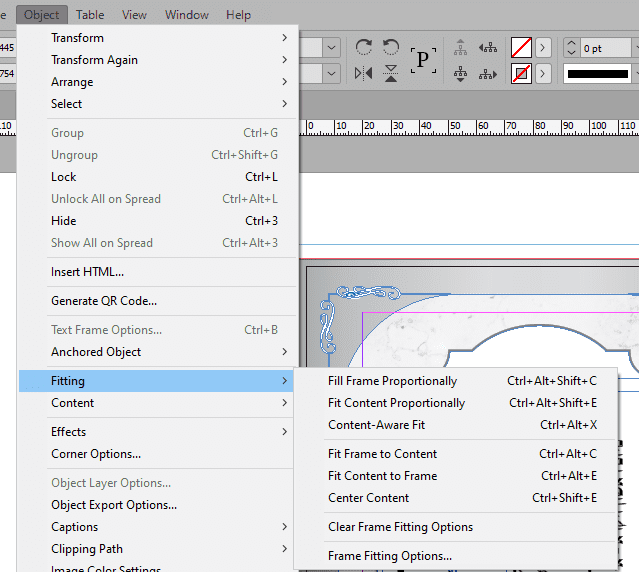639x572 pixels.
Task: Click the P reference indicator icon
Action: [x=423, y=60]
